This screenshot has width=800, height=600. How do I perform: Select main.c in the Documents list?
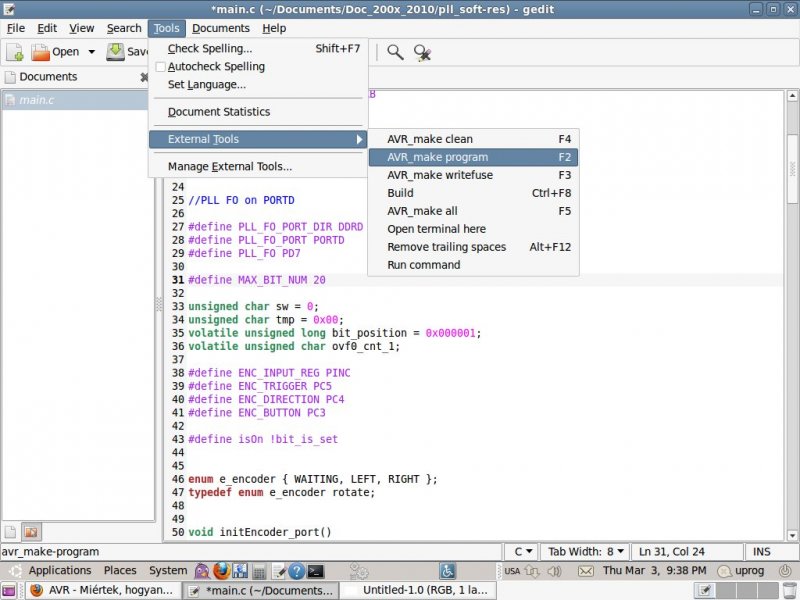pyautogui.click(x=76, y=100)
